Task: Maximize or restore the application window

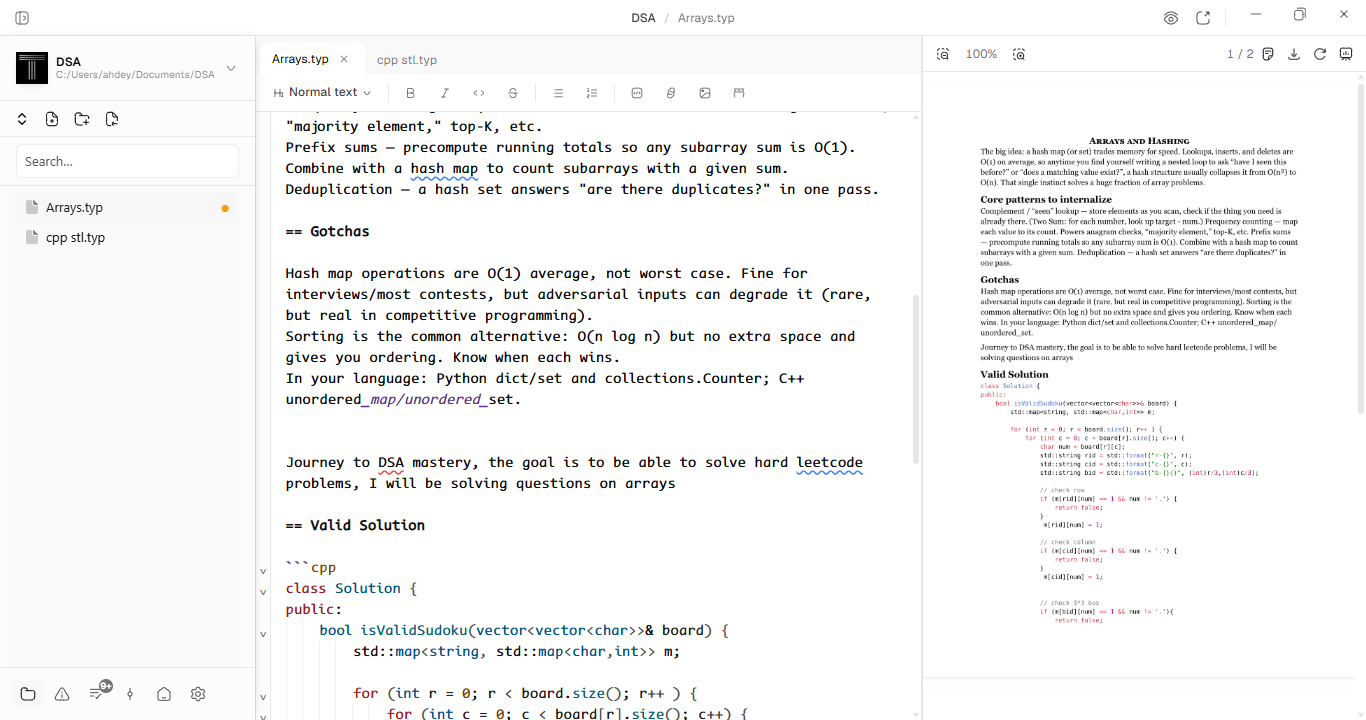Action: tap(1300, 15)
